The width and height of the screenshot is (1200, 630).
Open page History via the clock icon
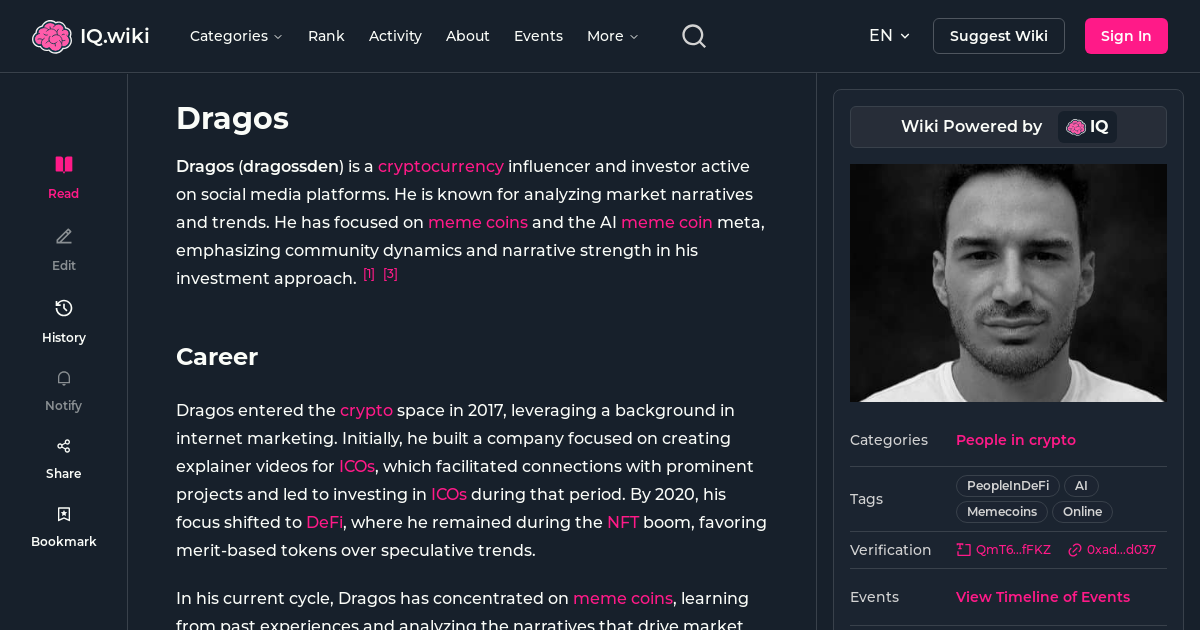(63, 308)
